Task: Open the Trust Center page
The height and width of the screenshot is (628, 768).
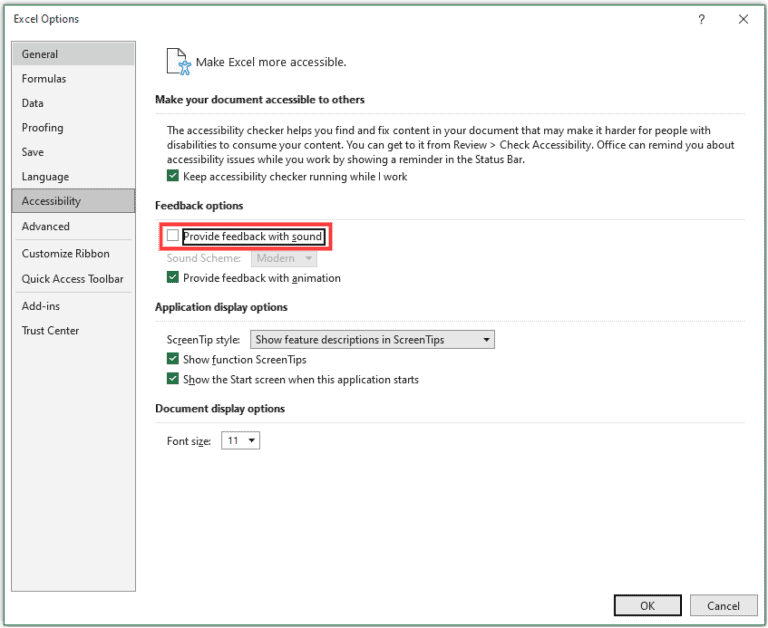Action: (73, 331)
